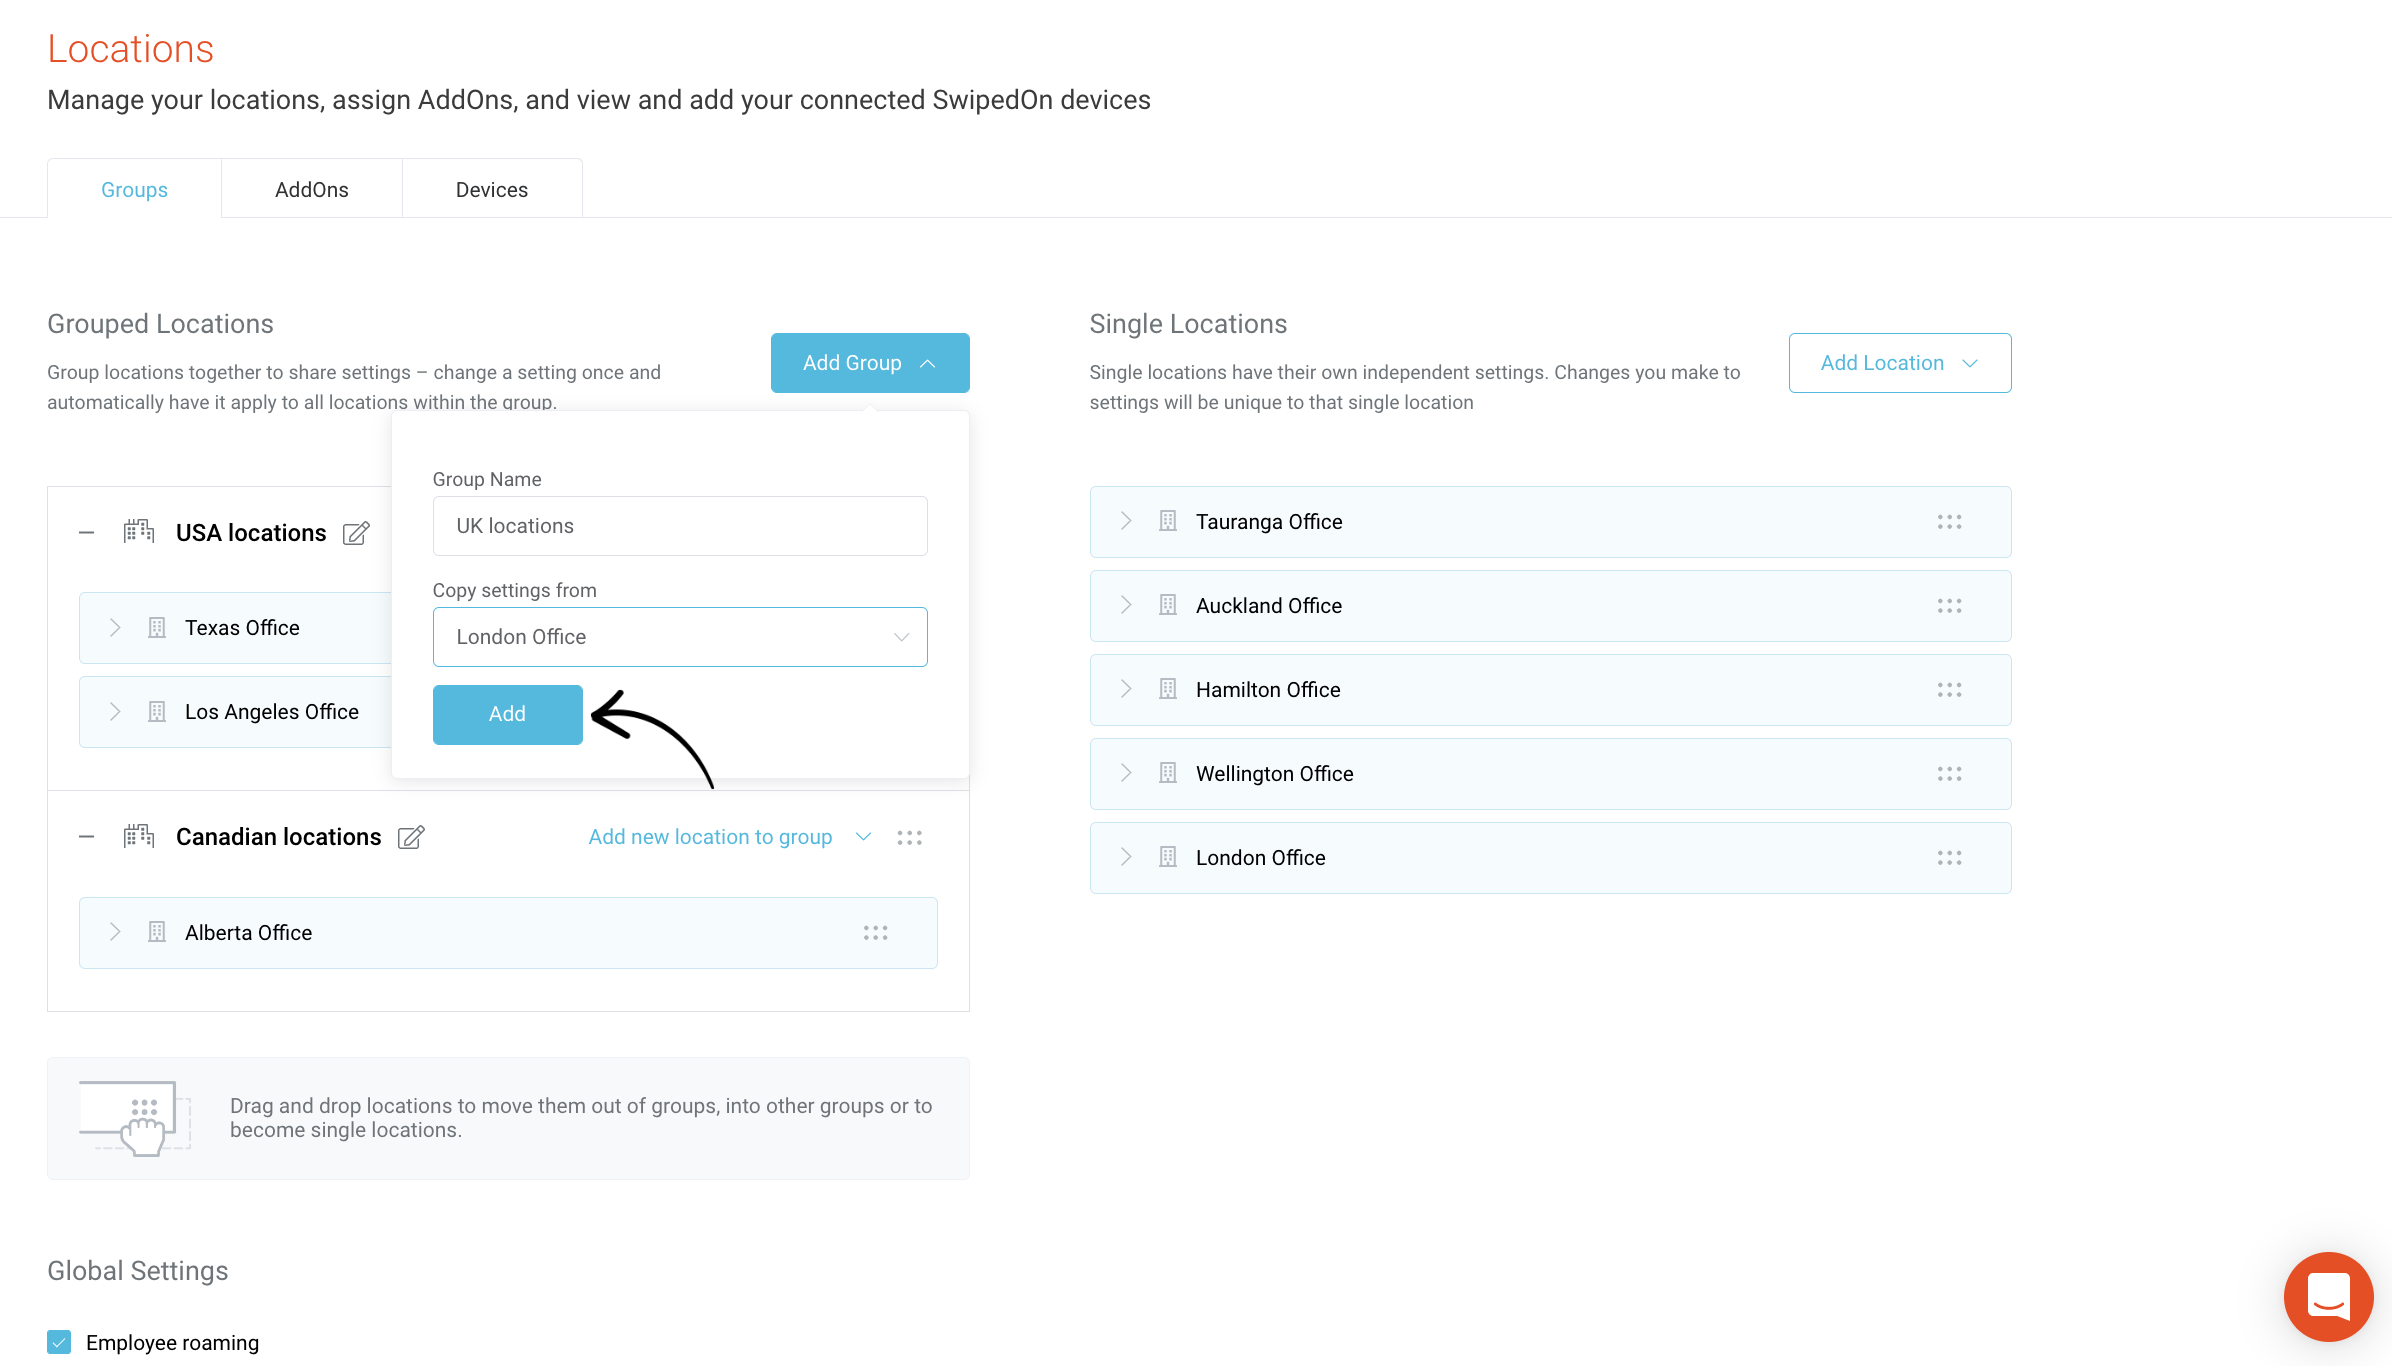This screenshot has height=1366, width=2392.
Task: Expand the Hamilton Office row
Action: 1126,689
